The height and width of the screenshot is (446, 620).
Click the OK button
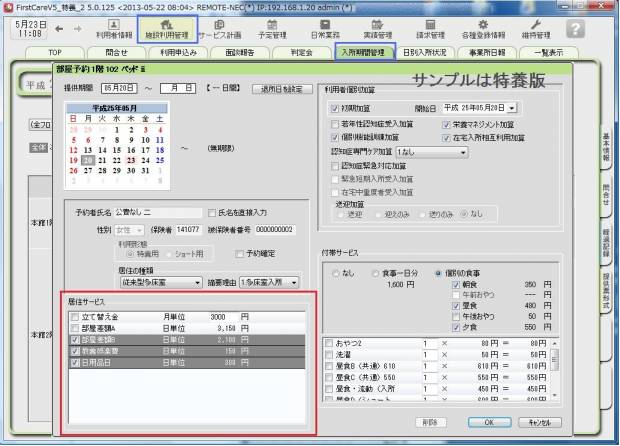(x=488, y=423)
